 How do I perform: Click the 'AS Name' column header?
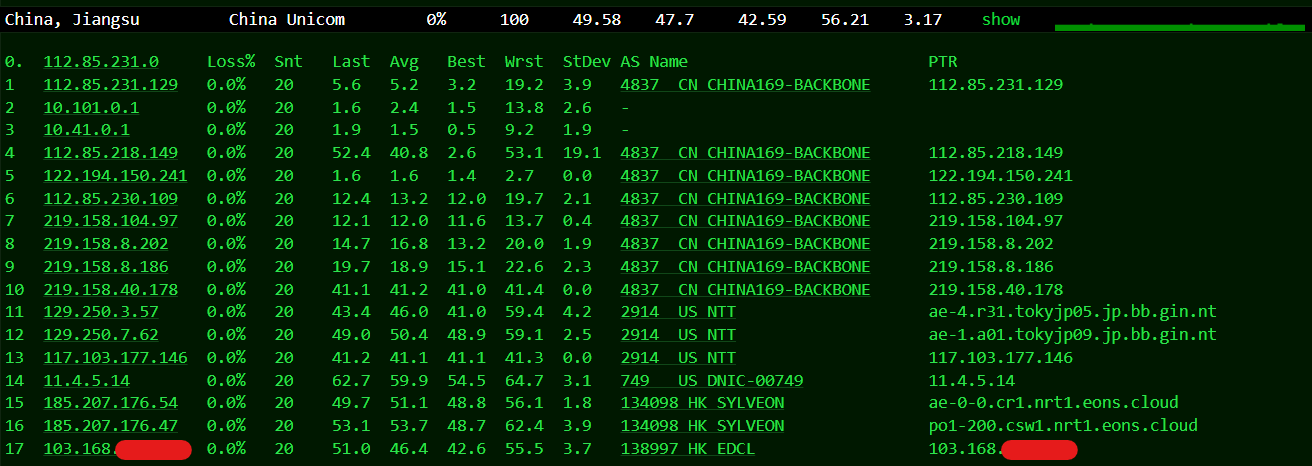click(654, 62)
